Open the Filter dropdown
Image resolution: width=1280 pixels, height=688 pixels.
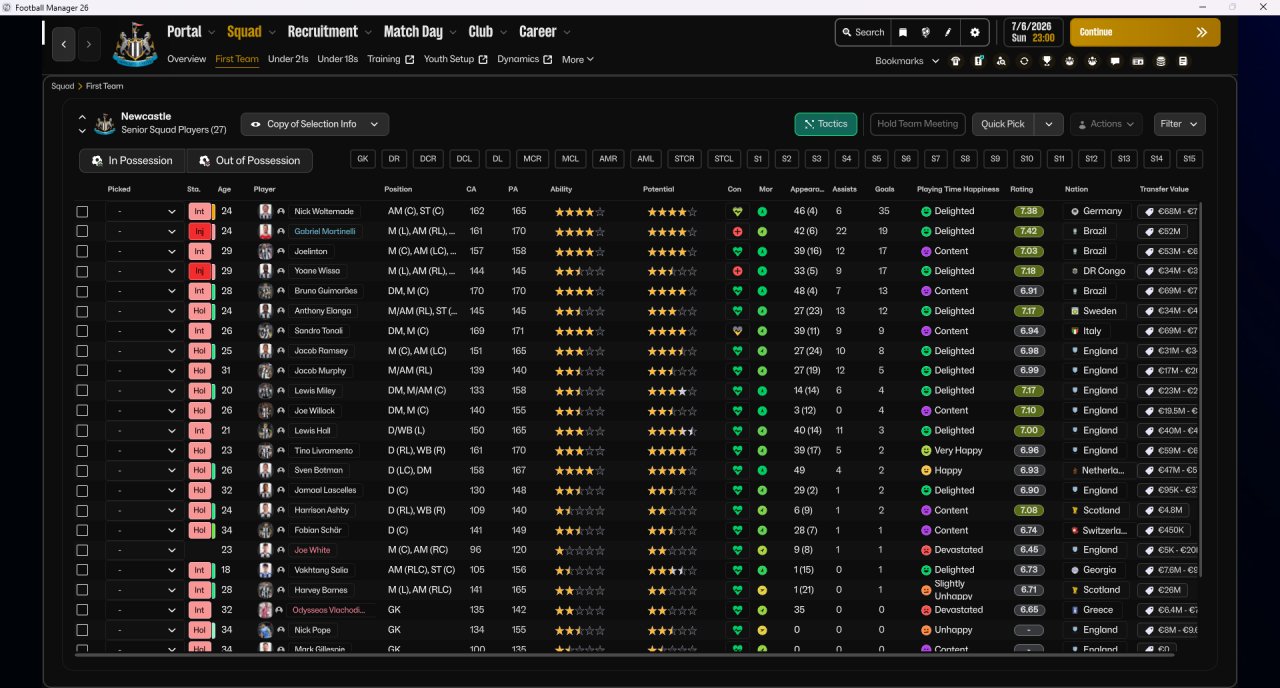[1179, 124]
